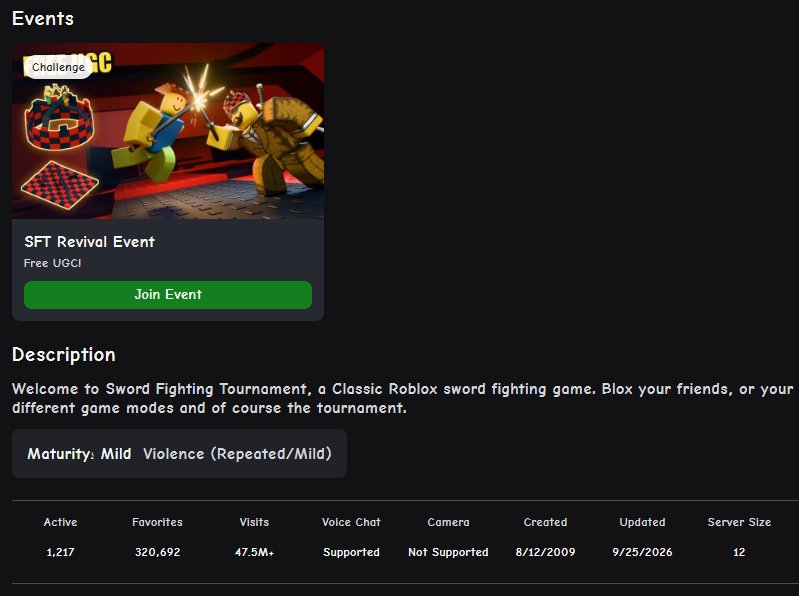Click the Active column label
Viewport: 799px width, 596px height.
click(x=60, y=522)
